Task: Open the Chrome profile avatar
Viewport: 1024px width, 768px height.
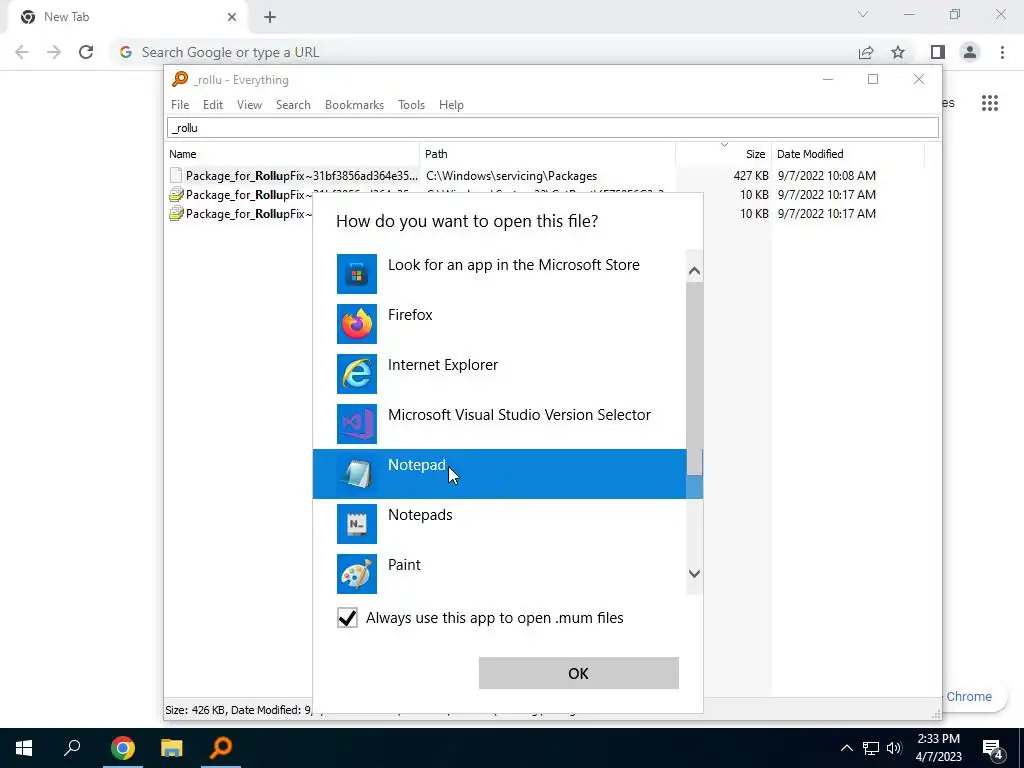Action: (x=970, y=52)
